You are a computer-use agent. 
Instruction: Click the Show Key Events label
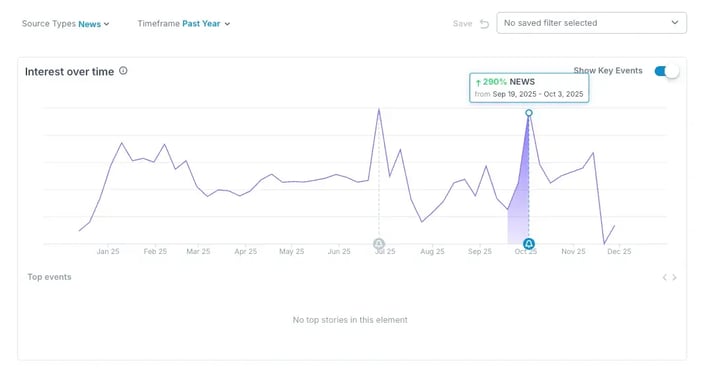point(608,70)
